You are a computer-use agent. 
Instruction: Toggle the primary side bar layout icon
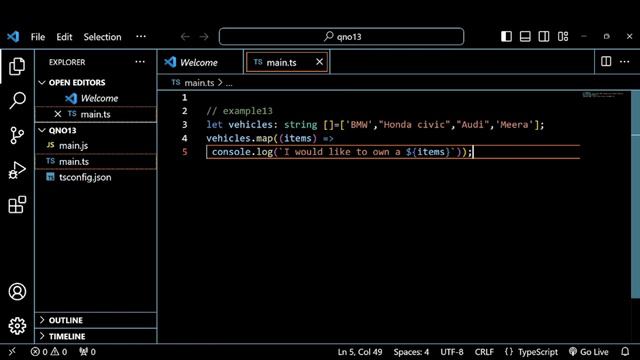pyautogui.click(x=506, y=36)
